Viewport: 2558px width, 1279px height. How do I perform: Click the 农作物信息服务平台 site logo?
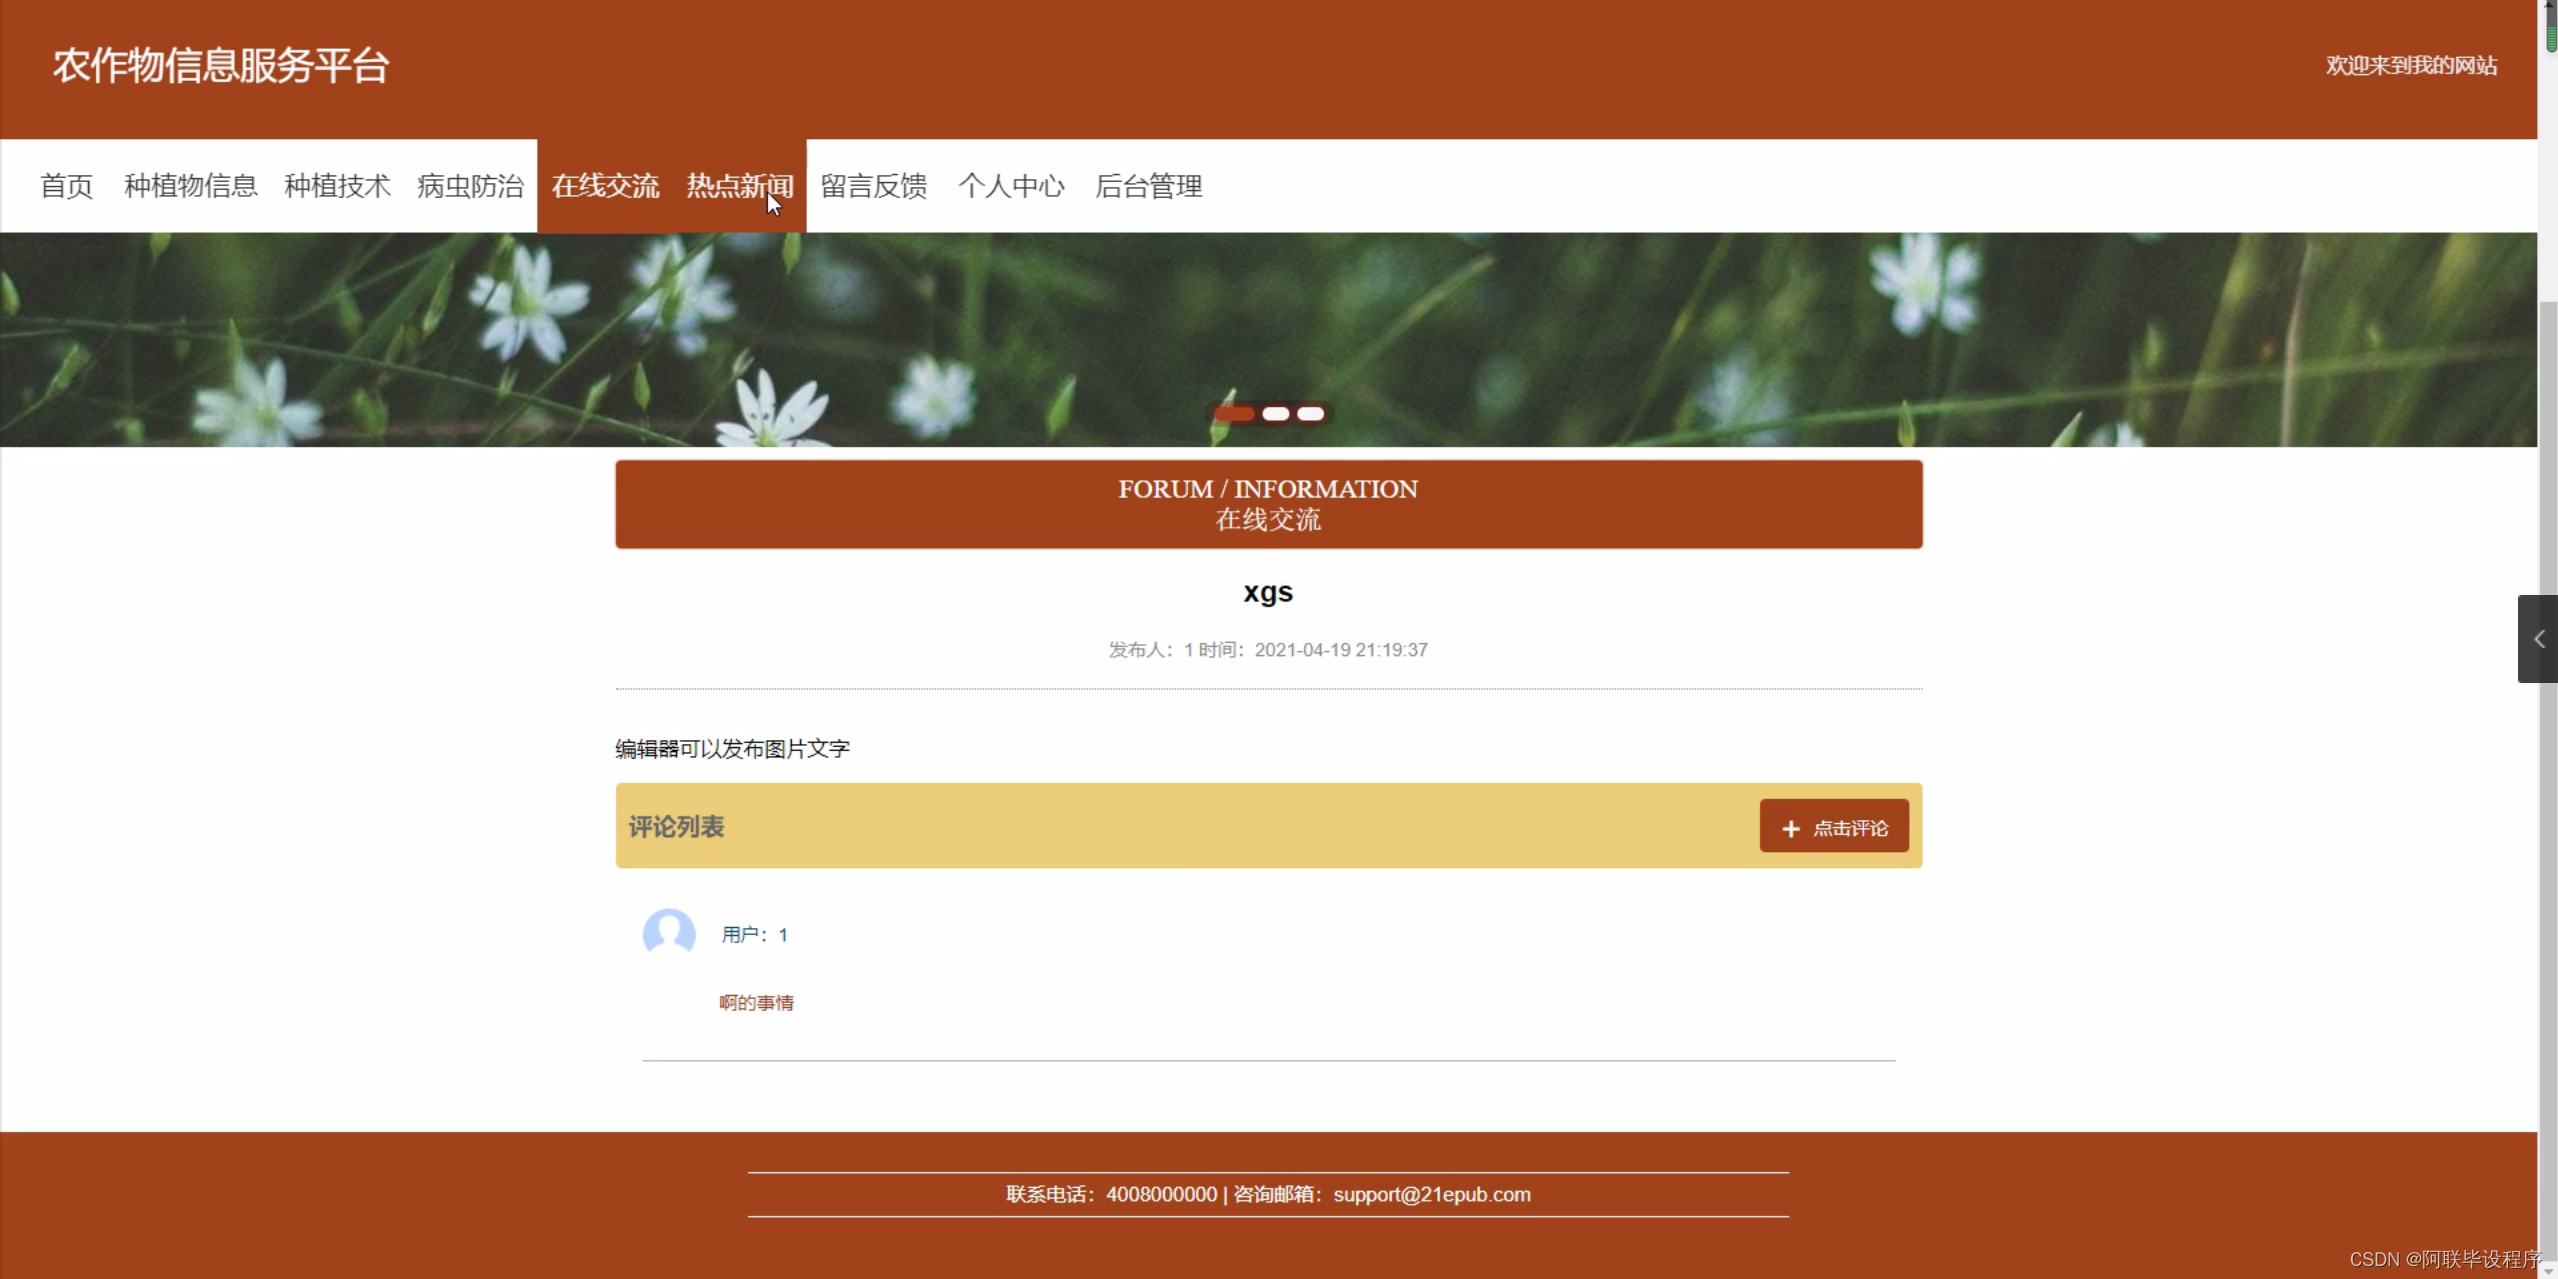(218, 64)
